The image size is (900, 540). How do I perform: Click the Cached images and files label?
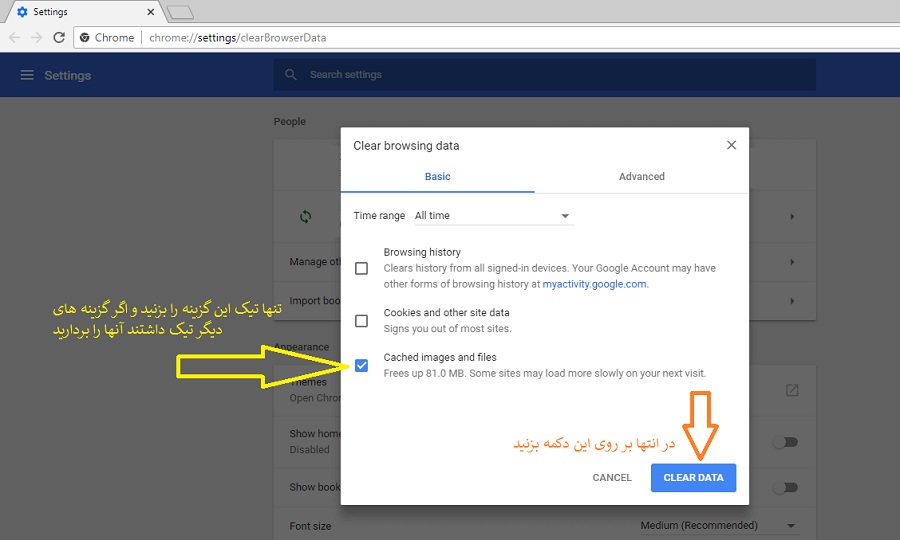coord(440,358)
